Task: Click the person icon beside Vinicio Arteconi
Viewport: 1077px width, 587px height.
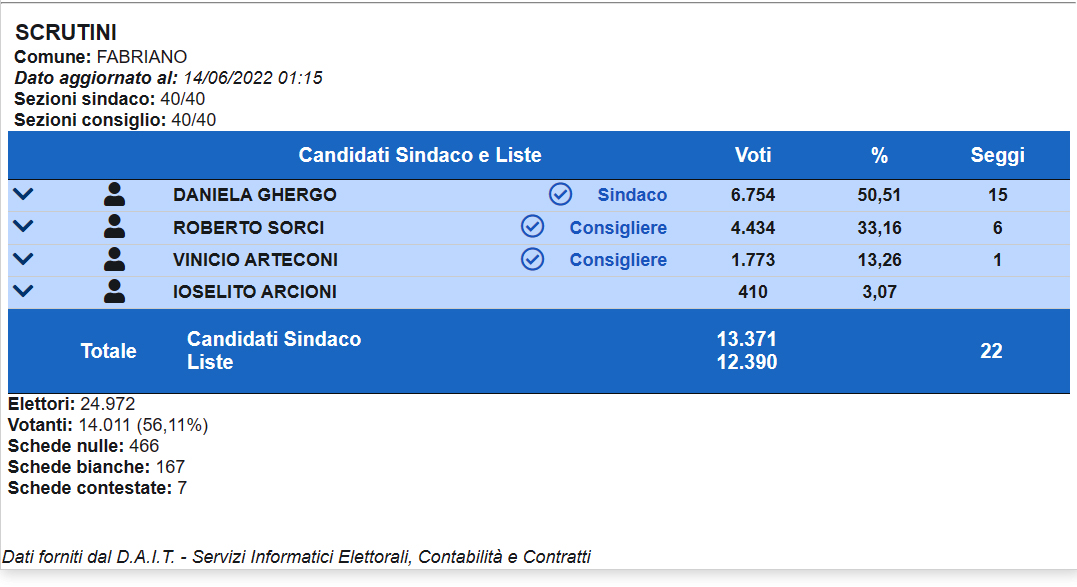Action: [x=115, y=260]
